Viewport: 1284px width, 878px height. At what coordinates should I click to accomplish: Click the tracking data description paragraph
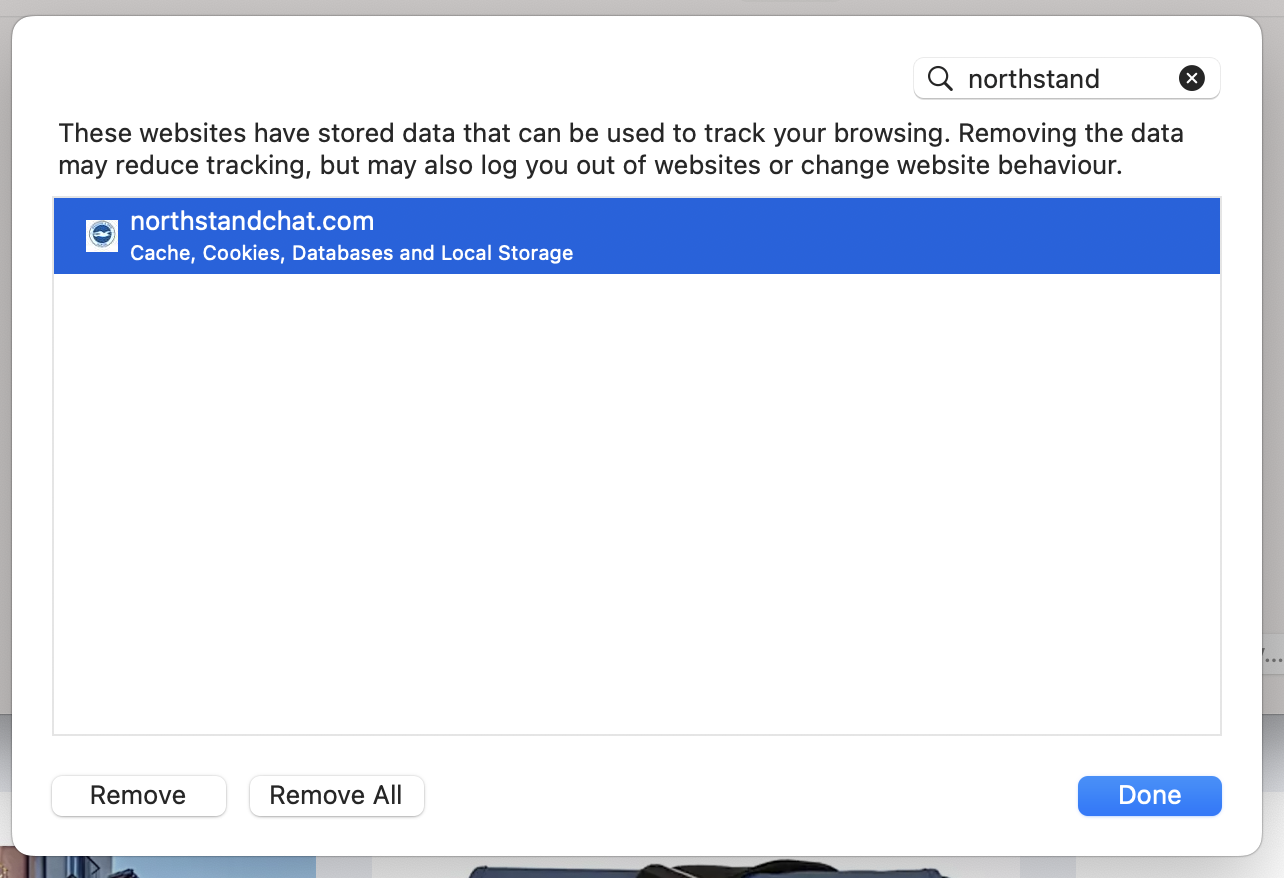pos(620,149)
